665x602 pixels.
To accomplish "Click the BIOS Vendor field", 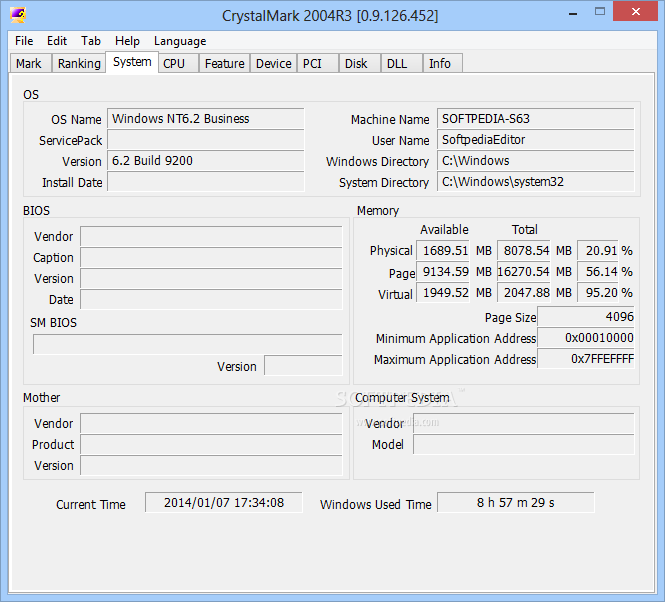I will pos(211,236).
